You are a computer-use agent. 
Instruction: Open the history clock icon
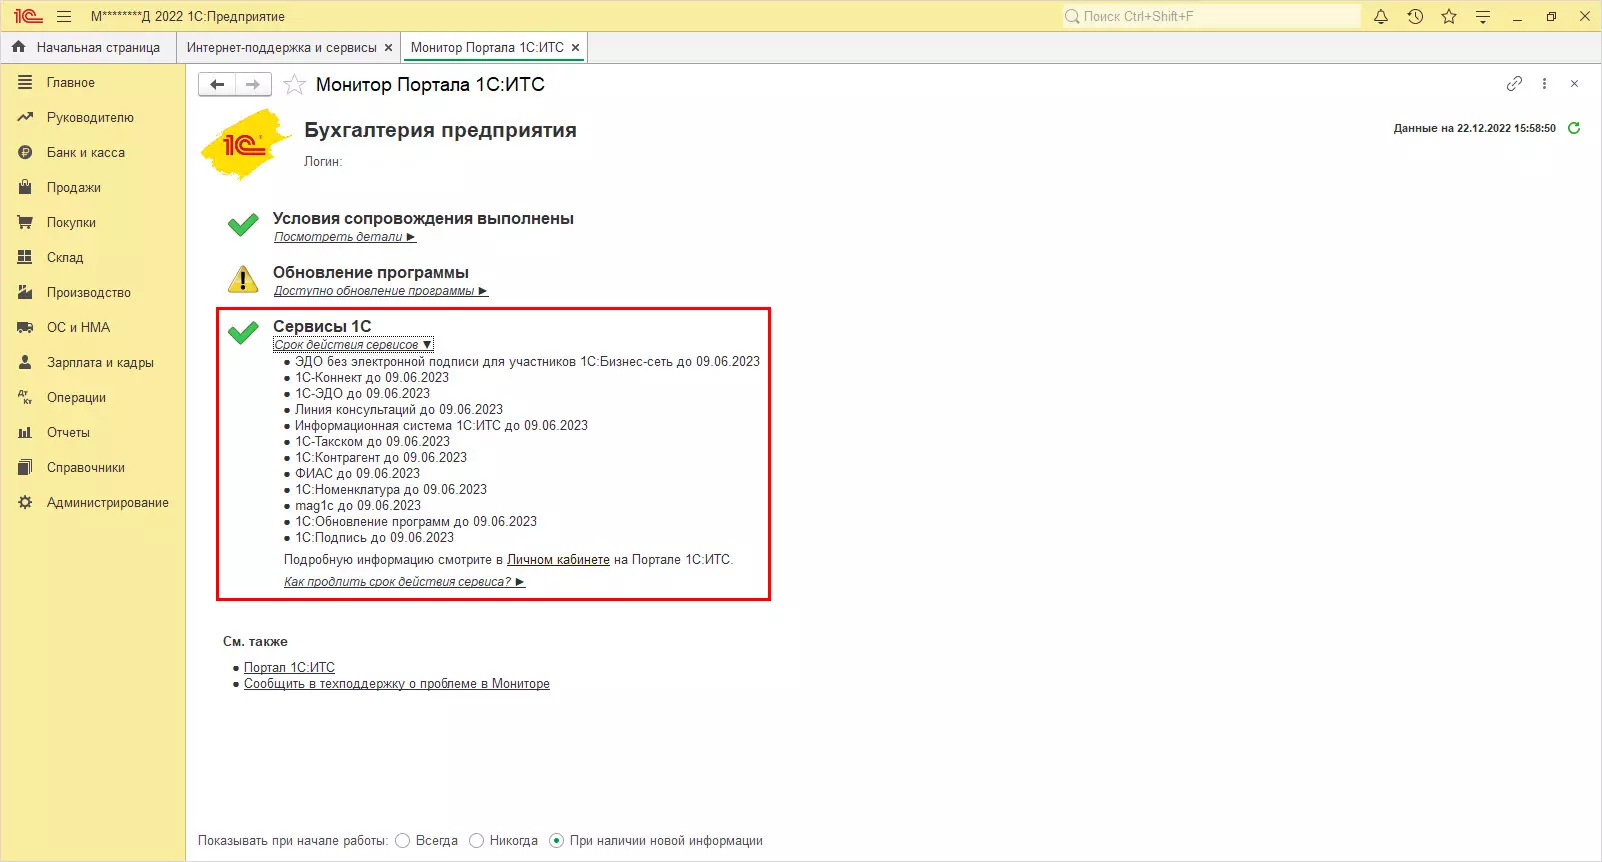1415,16
